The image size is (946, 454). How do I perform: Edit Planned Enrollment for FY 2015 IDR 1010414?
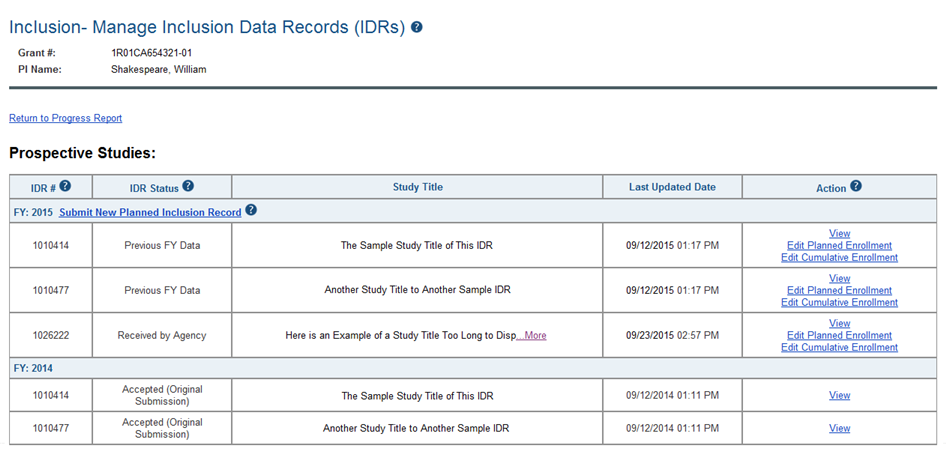tap(840, 246)
